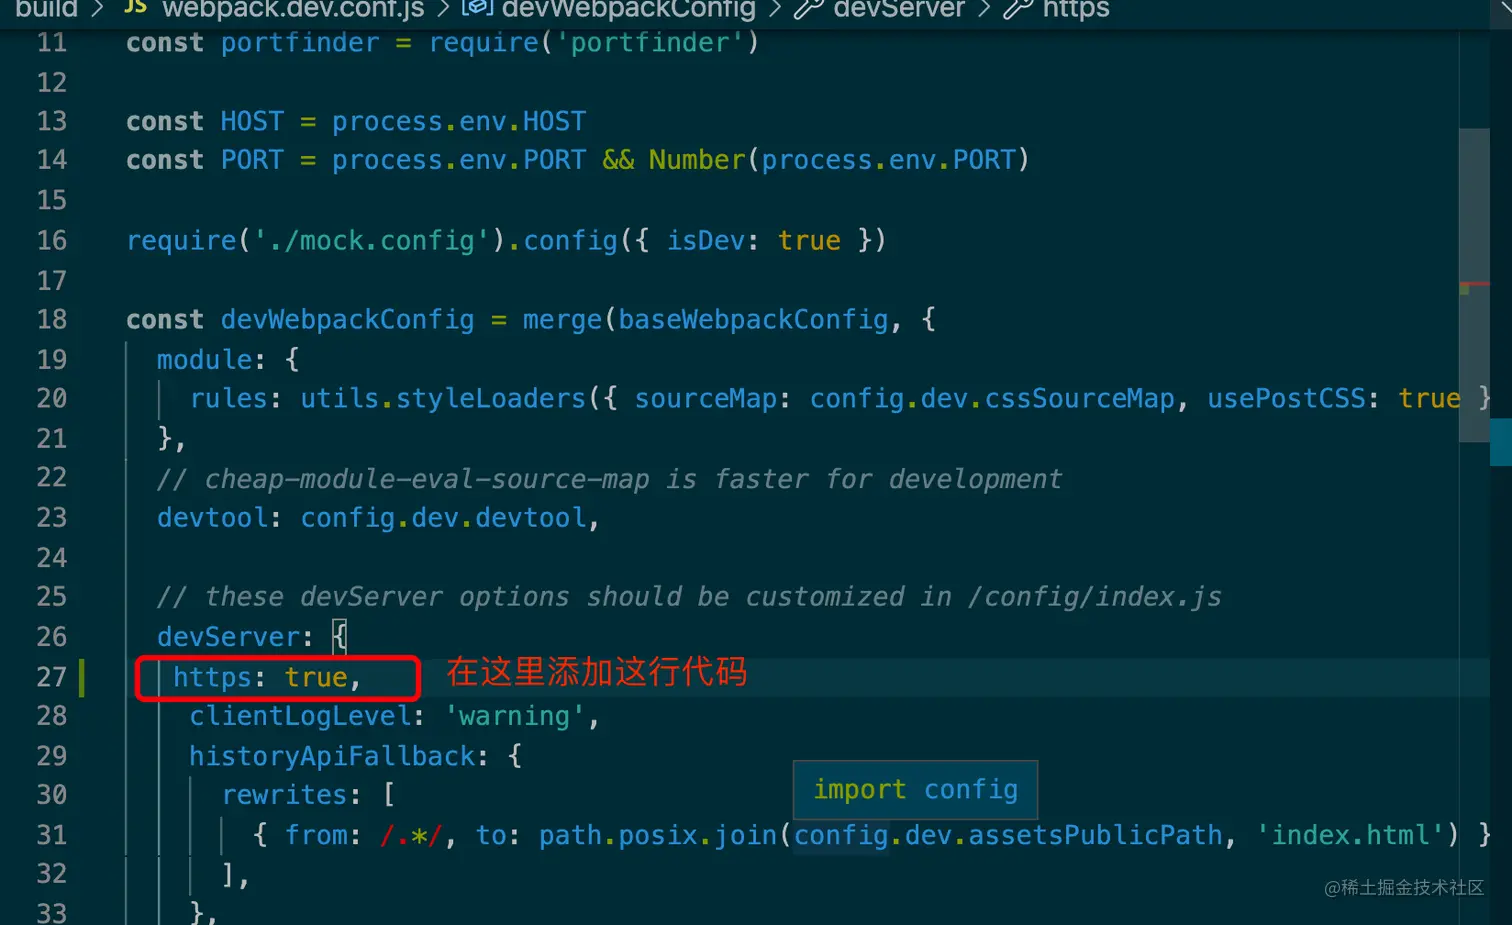
Task: Click the 'import config' hover tooltip
Action: pos(915,790)
